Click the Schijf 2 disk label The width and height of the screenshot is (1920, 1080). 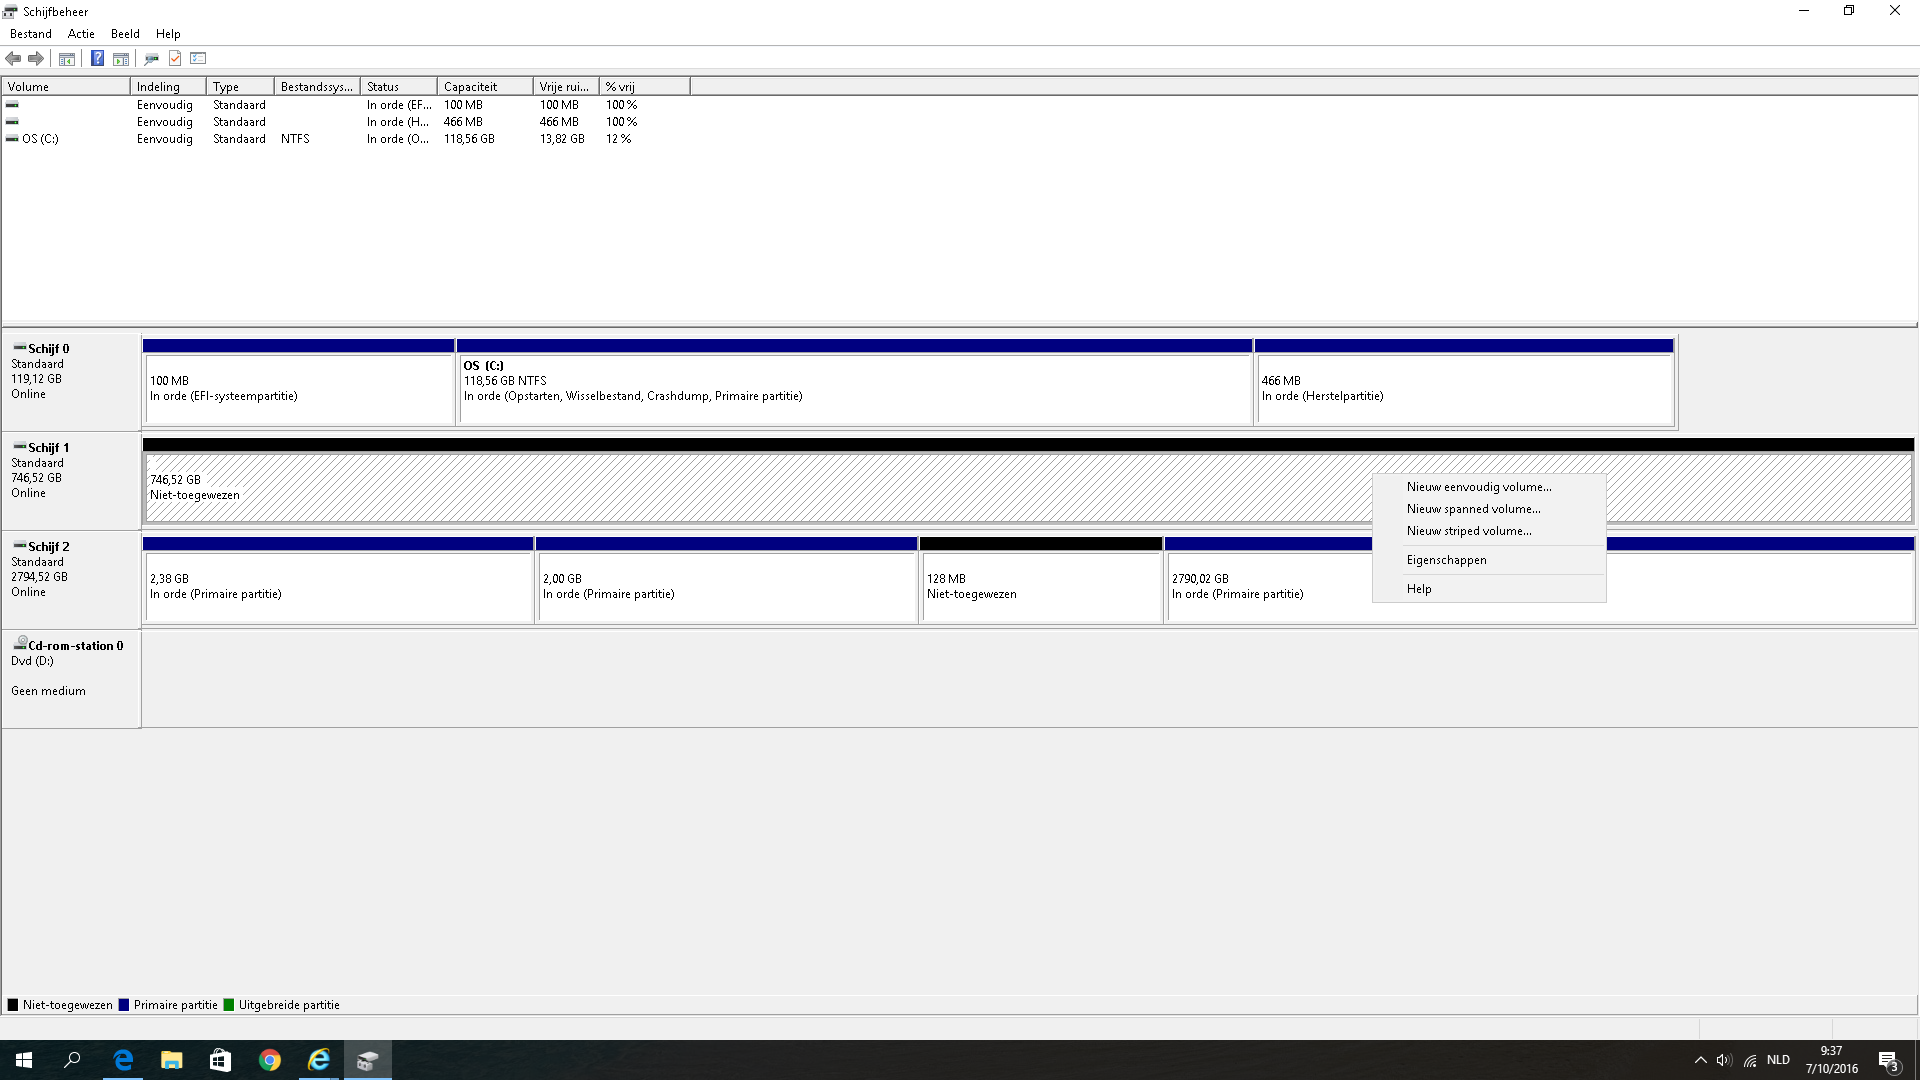tap(49, 547)
